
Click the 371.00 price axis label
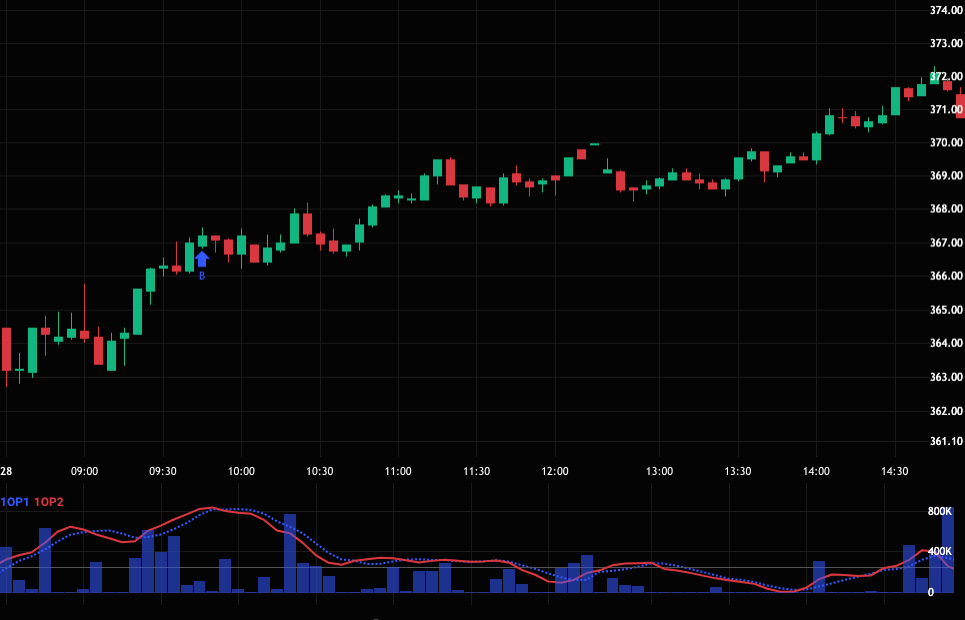[946, 109]
